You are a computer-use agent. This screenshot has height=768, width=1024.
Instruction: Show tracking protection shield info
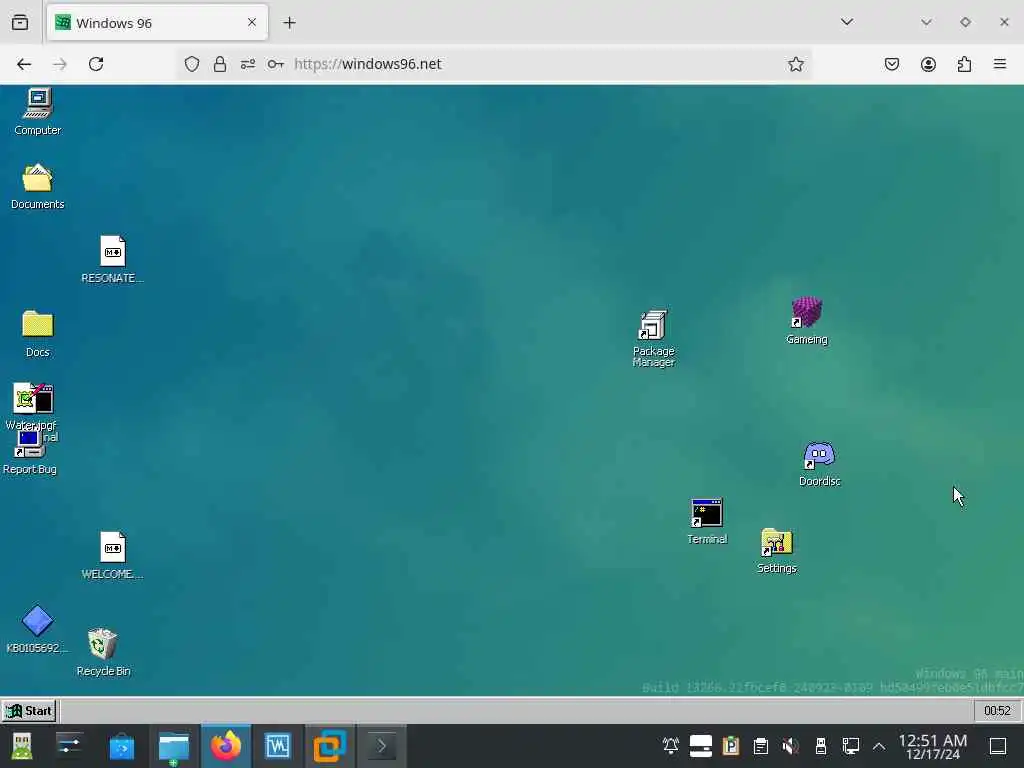tap(191, 64)
